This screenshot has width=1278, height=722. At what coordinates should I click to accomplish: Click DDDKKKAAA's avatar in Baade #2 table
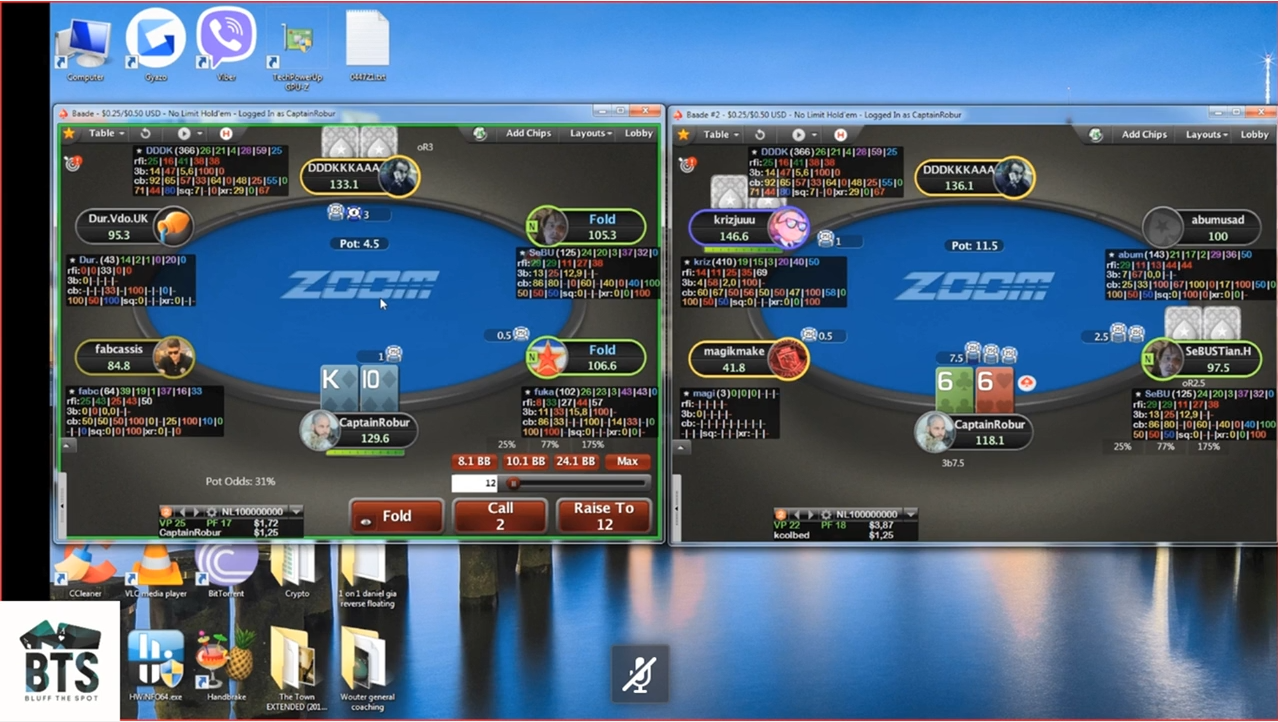point(1013,177)
